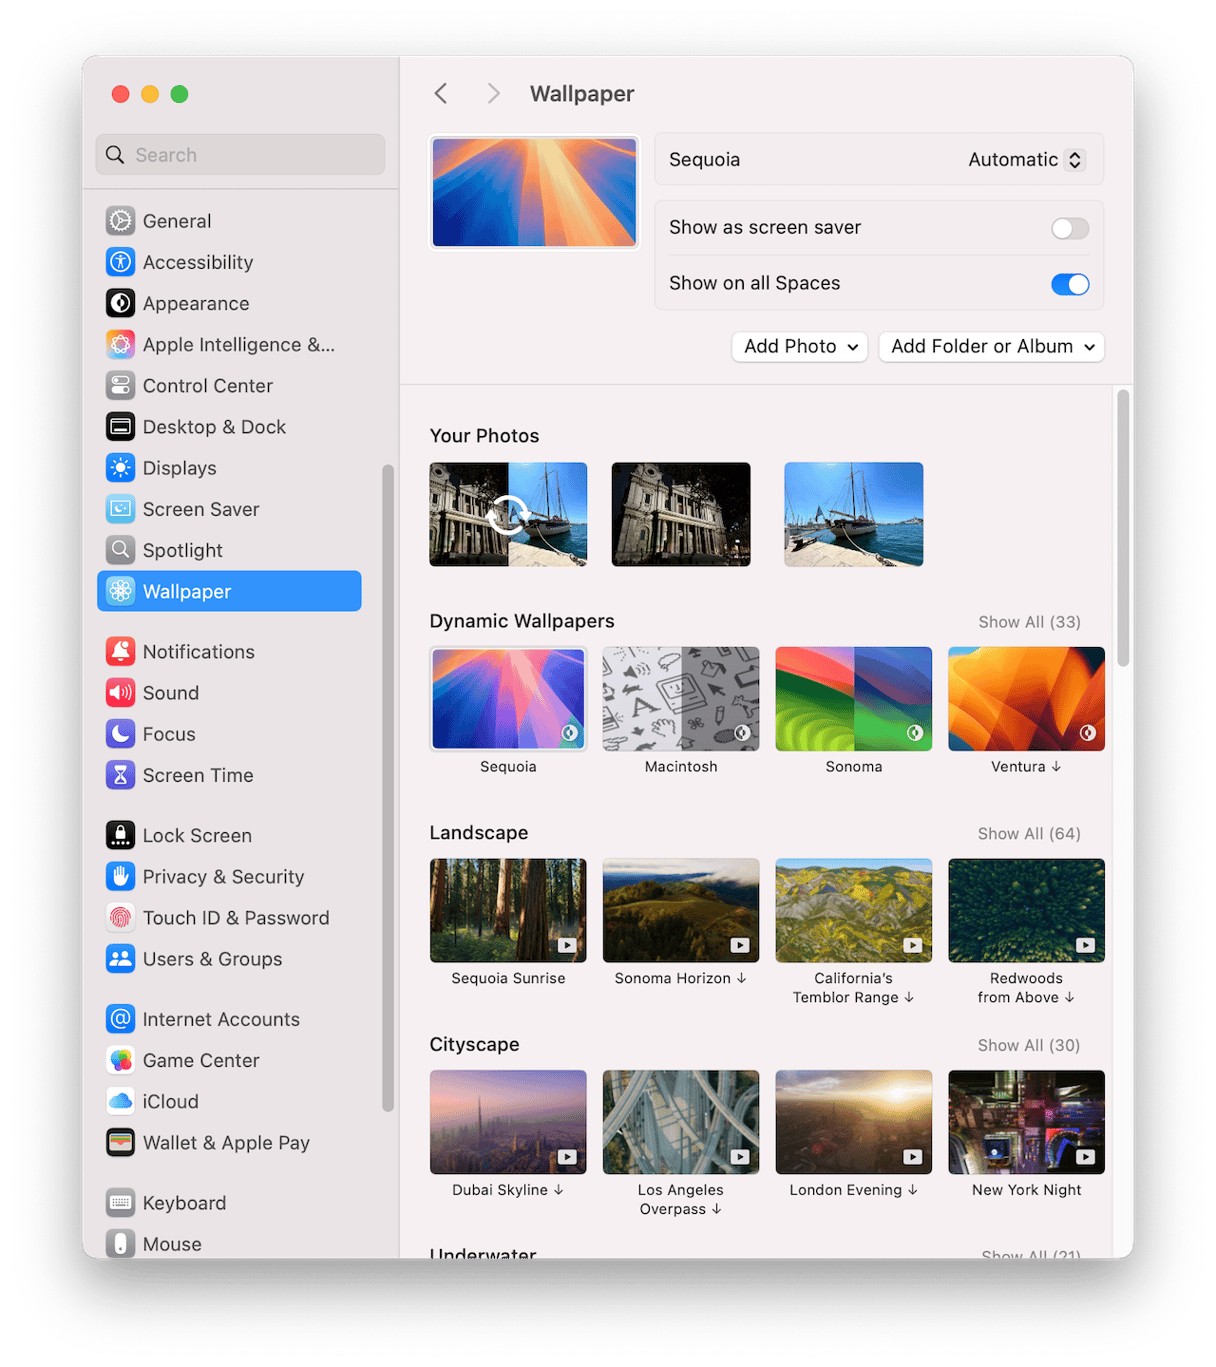Viewport: 1216px width, 1367px height.
Task: Choose the sailboat harbor photo thumbnail
Action: pos(854,515)
